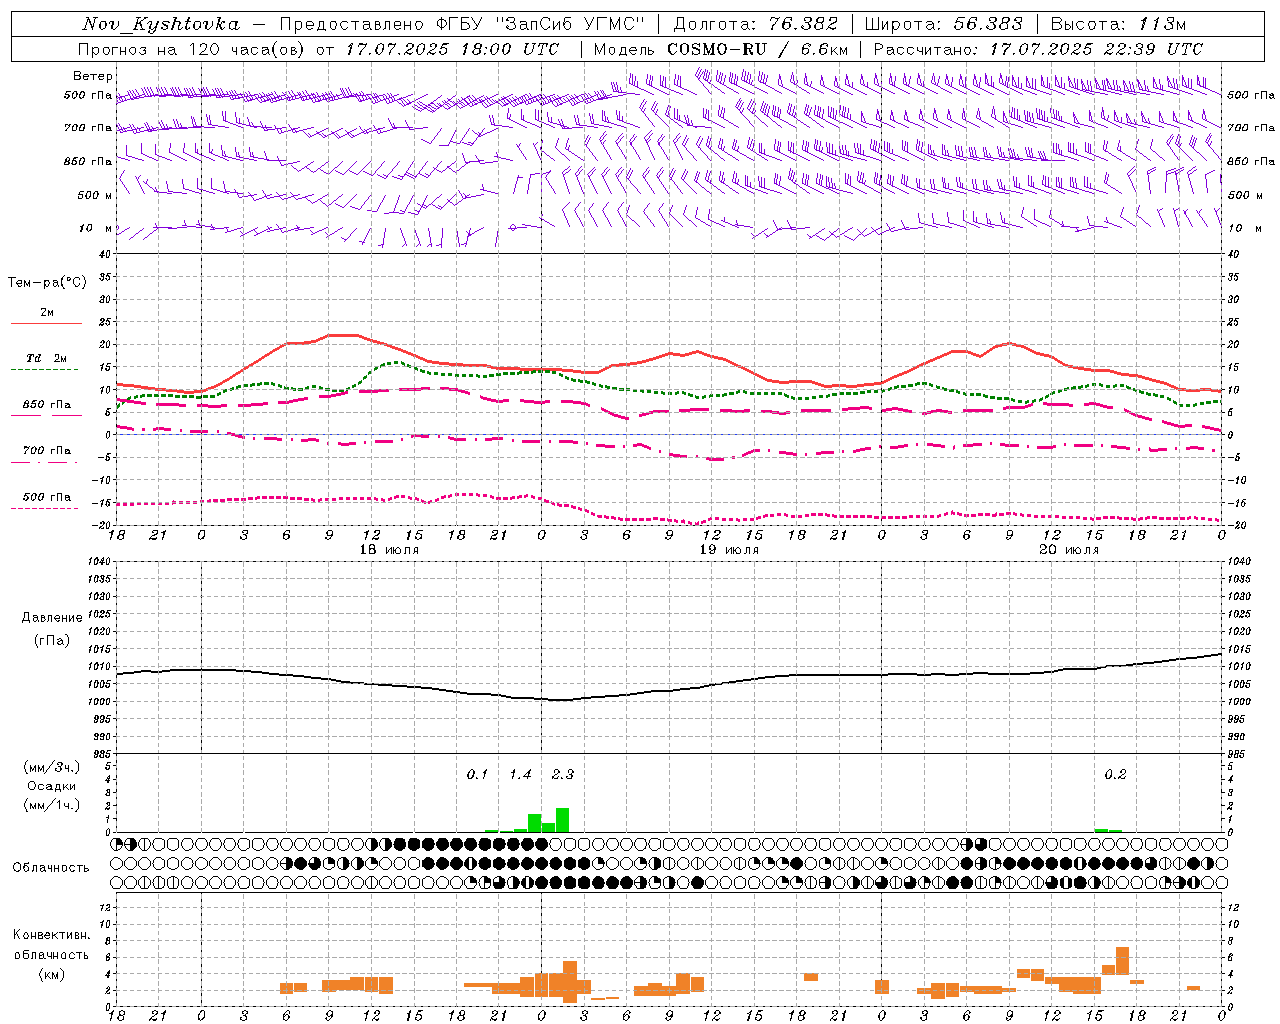Screen dimensions: 1280x1024
Task: Click the red 2м legend line sample
Action: tap(46, 324)
